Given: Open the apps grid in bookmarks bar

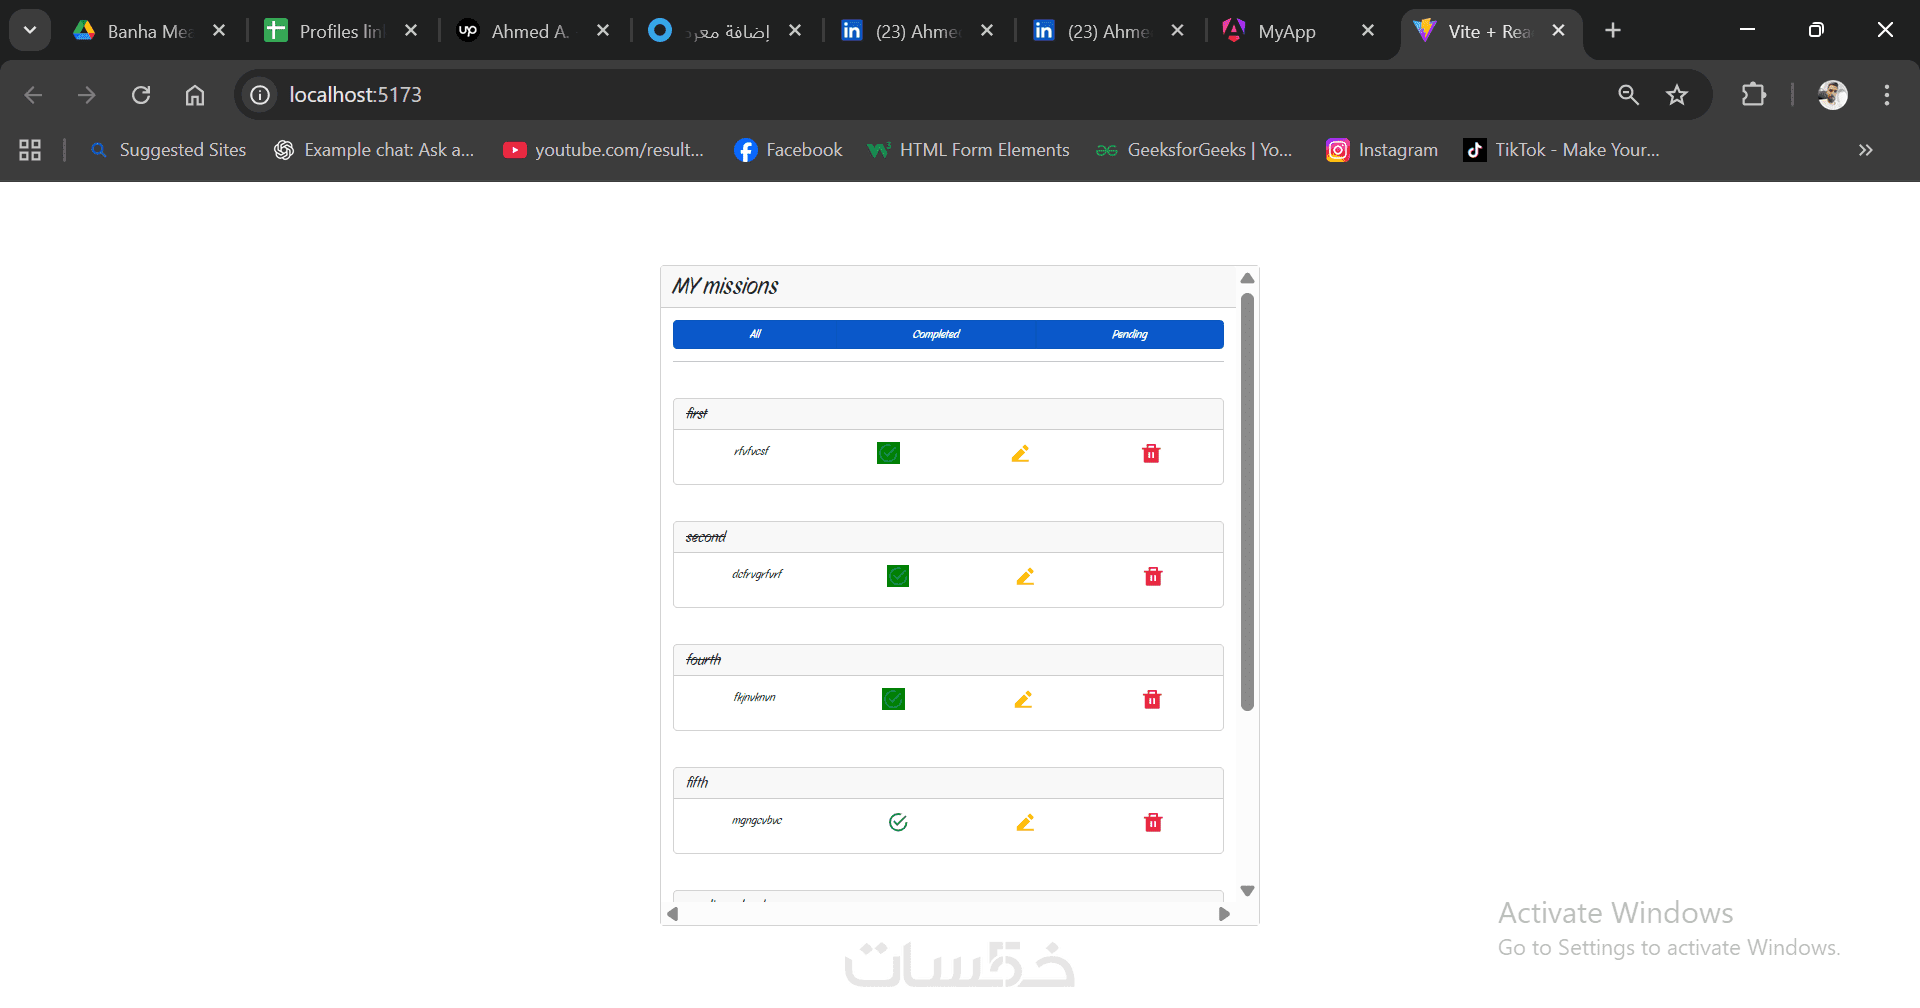Looking at the screenshot, I should (30, 150).
